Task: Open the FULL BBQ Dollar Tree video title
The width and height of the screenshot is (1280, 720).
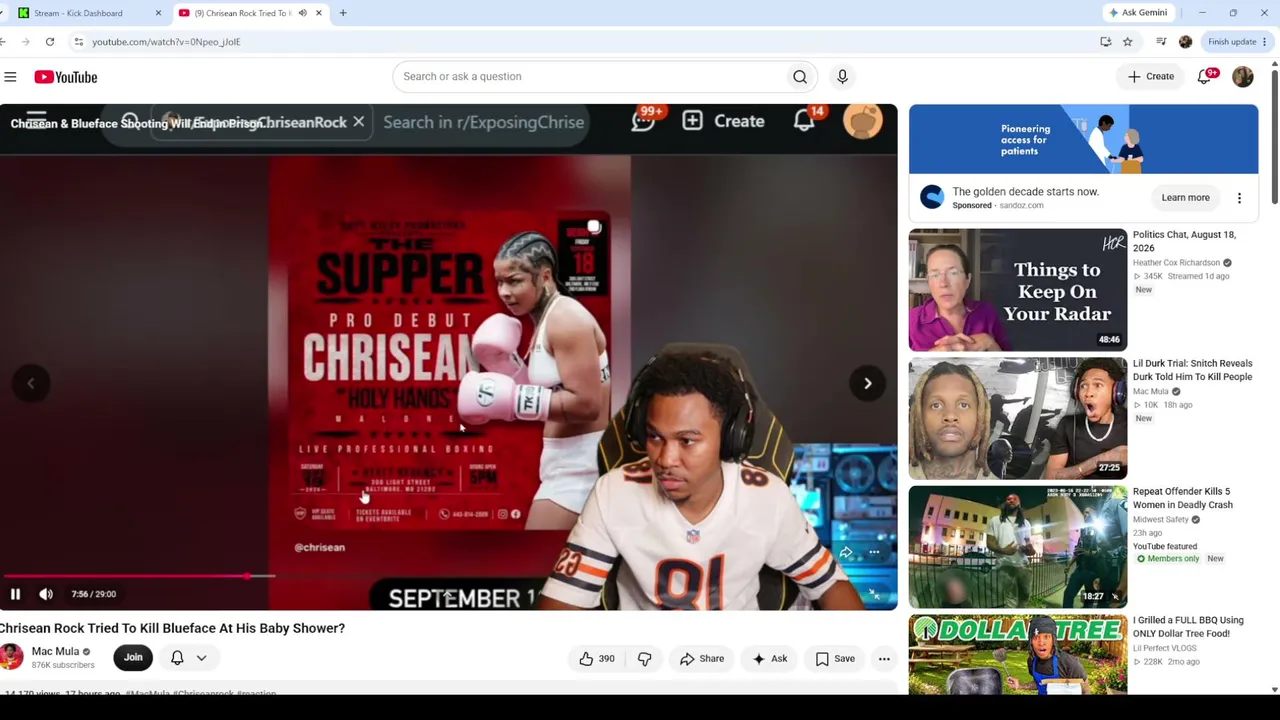Action: 1188,627
